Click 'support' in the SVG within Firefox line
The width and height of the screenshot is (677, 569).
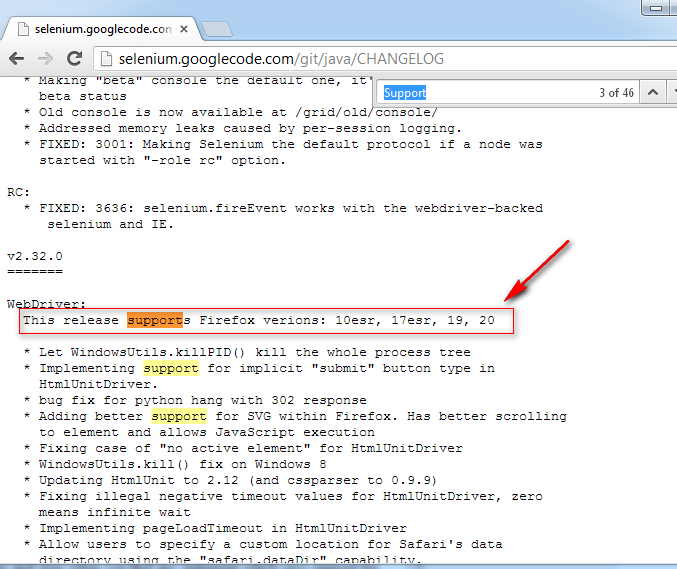(179, 416)
